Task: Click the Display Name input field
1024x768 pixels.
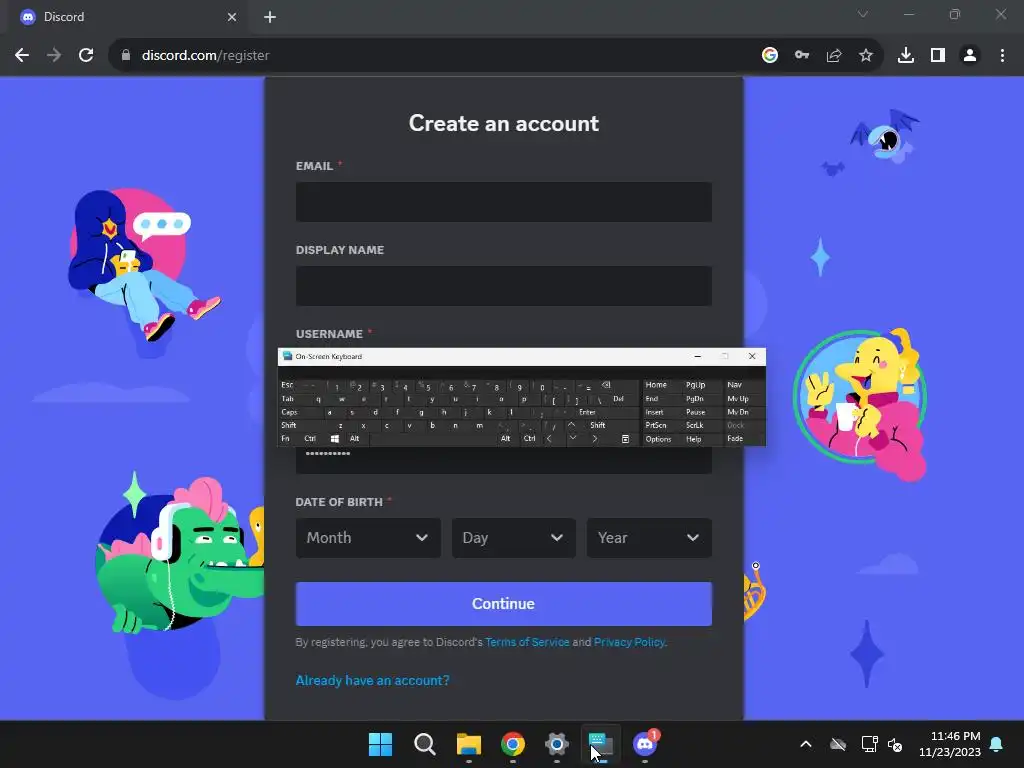Action: [x=504, y=286]
